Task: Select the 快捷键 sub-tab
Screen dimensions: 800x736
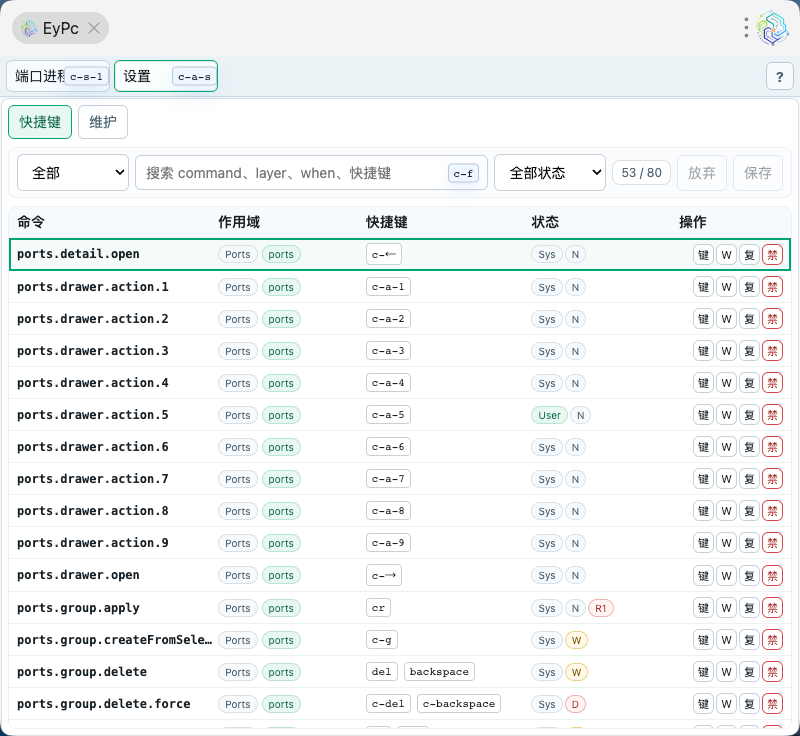Action: pos(40,122)
